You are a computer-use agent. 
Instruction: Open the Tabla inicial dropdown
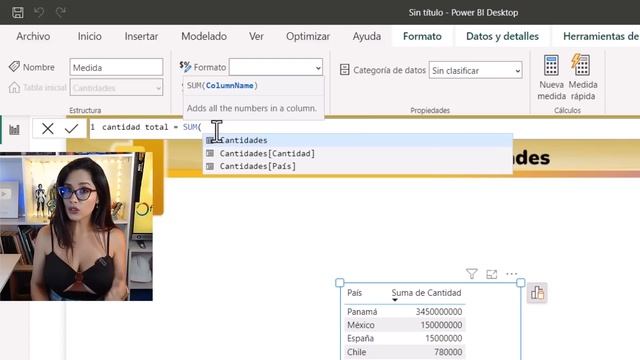[116, 88]
